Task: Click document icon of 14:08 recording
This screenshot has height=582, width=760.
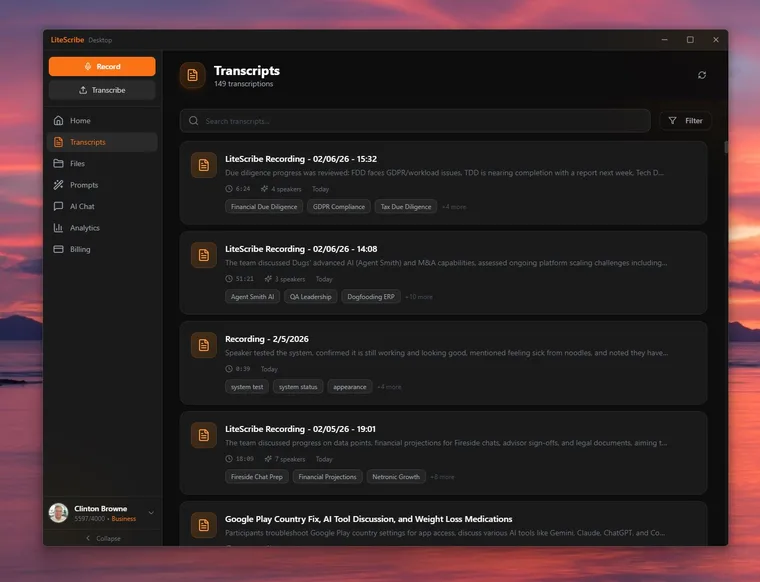Action: [x=204, y=255]
